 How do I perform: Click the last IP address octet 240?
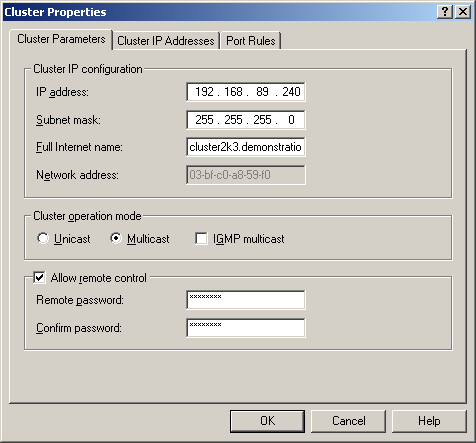[x=291, y=92]
